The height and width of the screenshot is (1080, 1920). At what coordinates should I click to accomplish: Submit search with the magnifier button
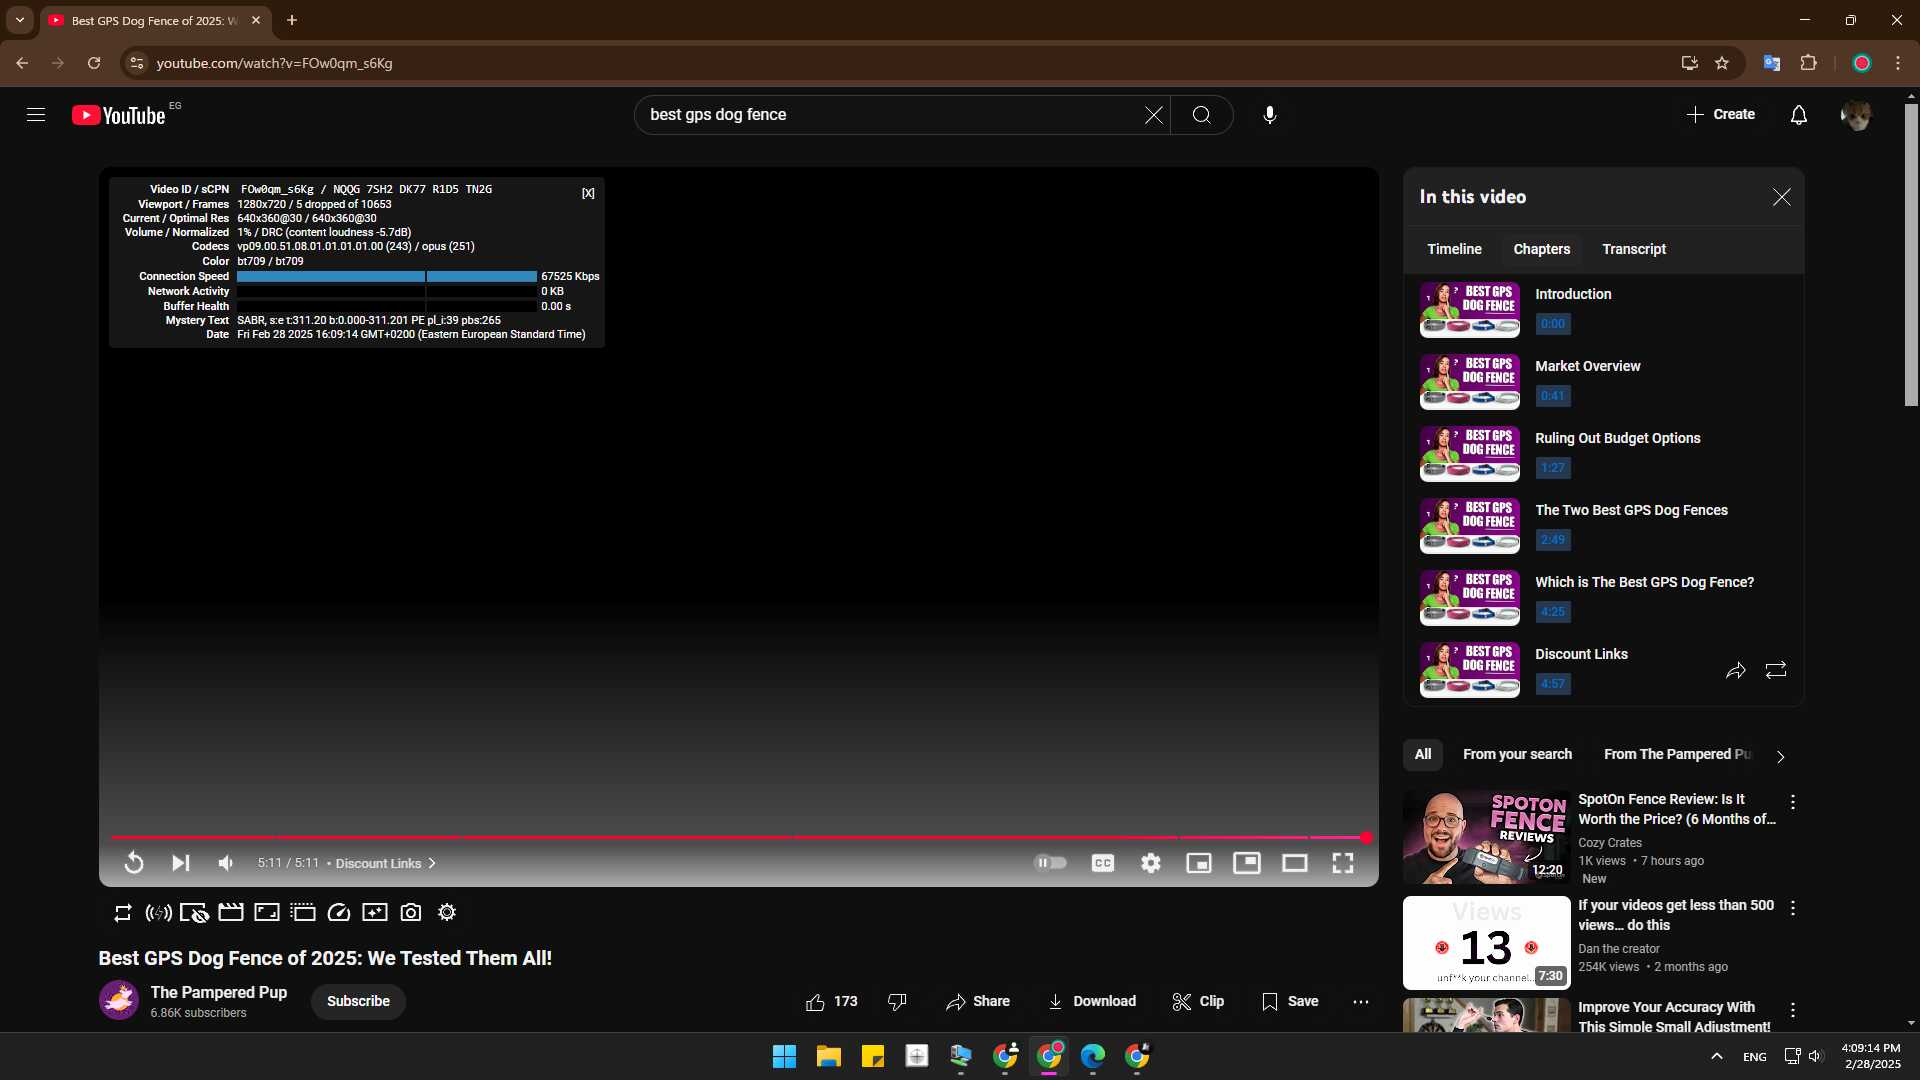coord(1202,115)
